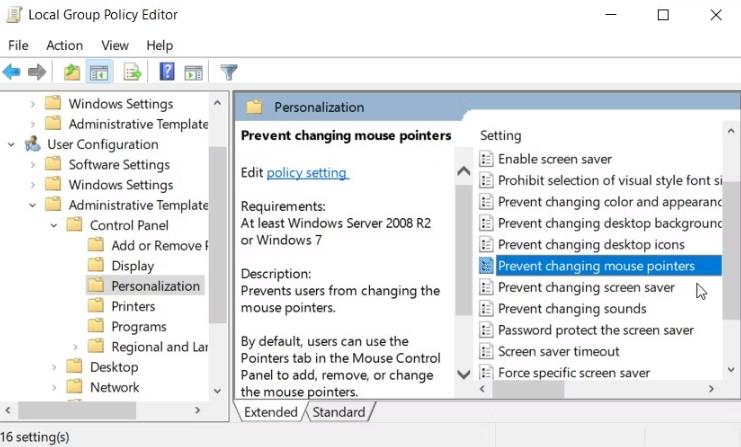Click the description pane scroll down arrow
741x447 pixels.
pyautogui.click(x=463, y=375)
